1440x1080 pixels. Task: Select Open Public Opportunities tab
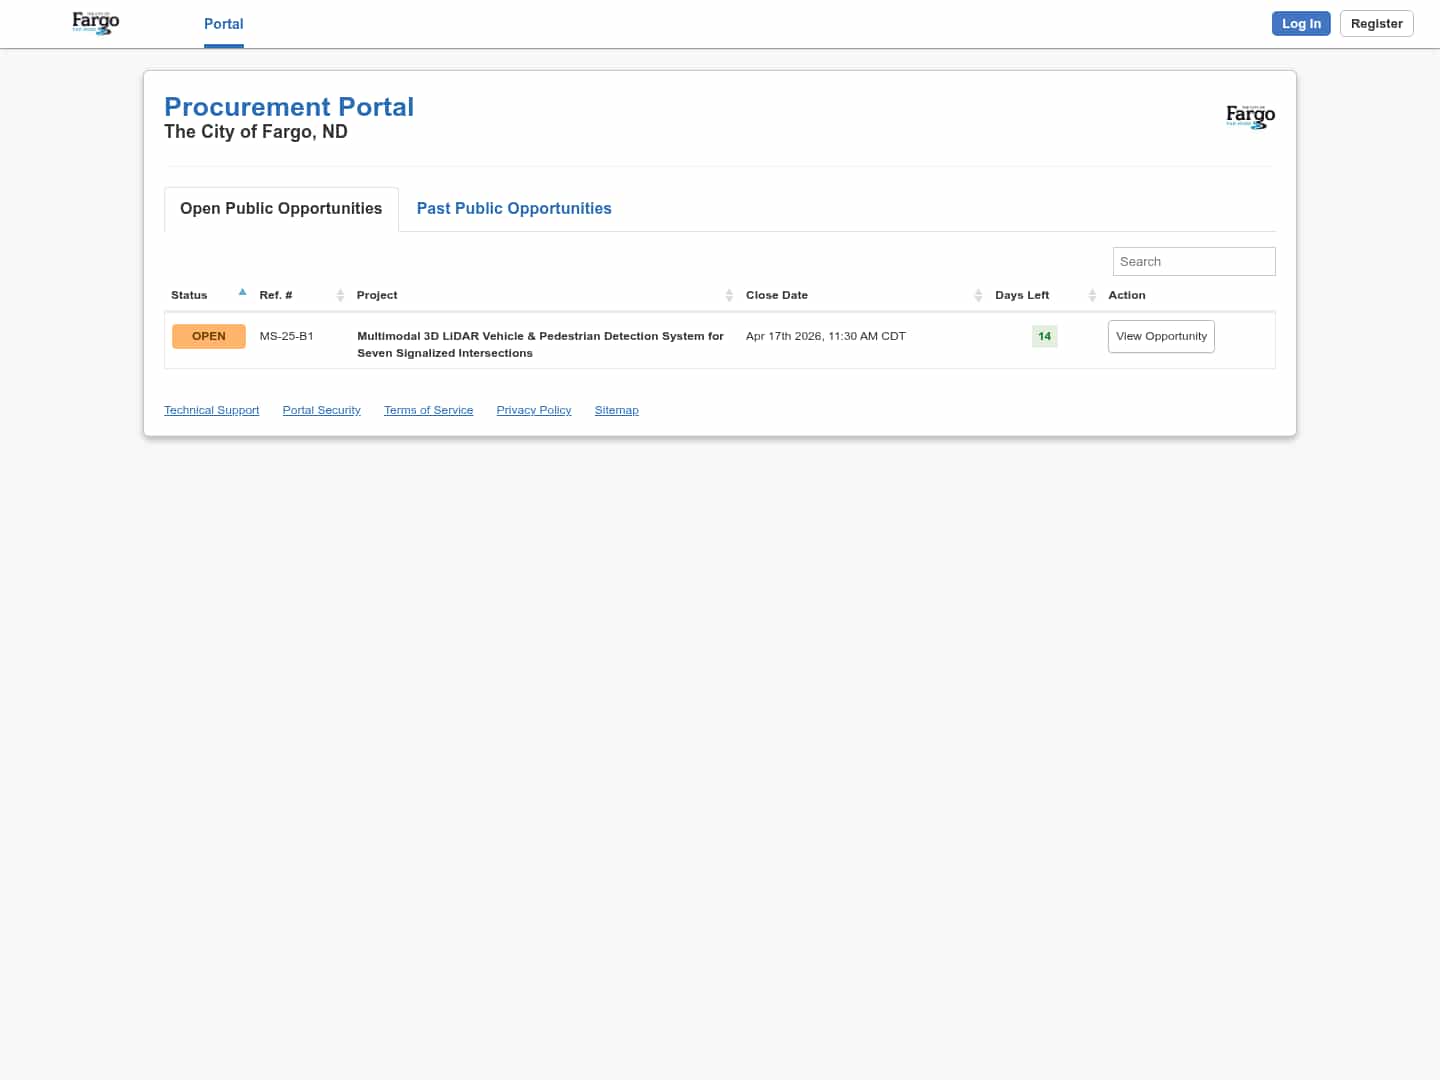(281, 209)
